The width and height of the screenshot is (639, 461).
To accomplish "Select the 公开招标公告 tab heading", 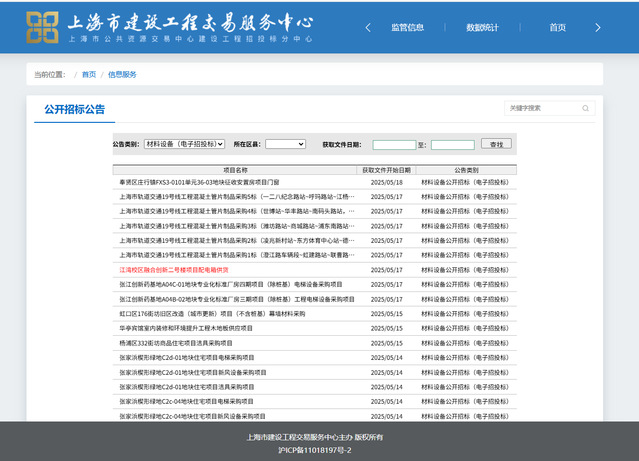I will tap(74, 109).
